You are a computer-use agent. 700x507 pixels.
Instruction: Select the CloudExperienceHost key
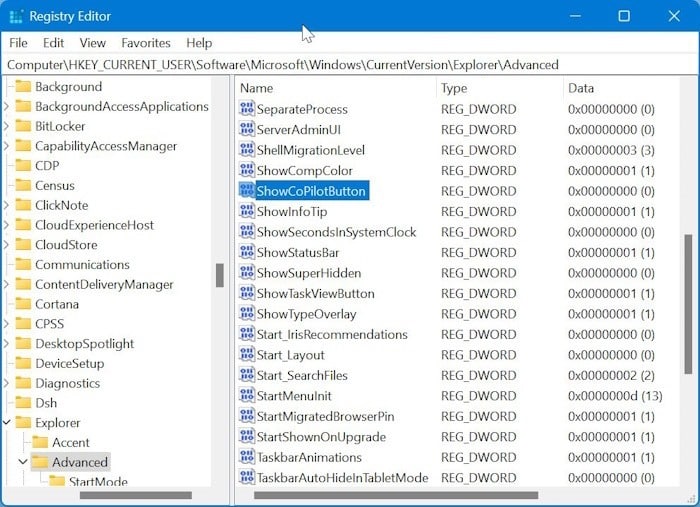pos(94,225)
